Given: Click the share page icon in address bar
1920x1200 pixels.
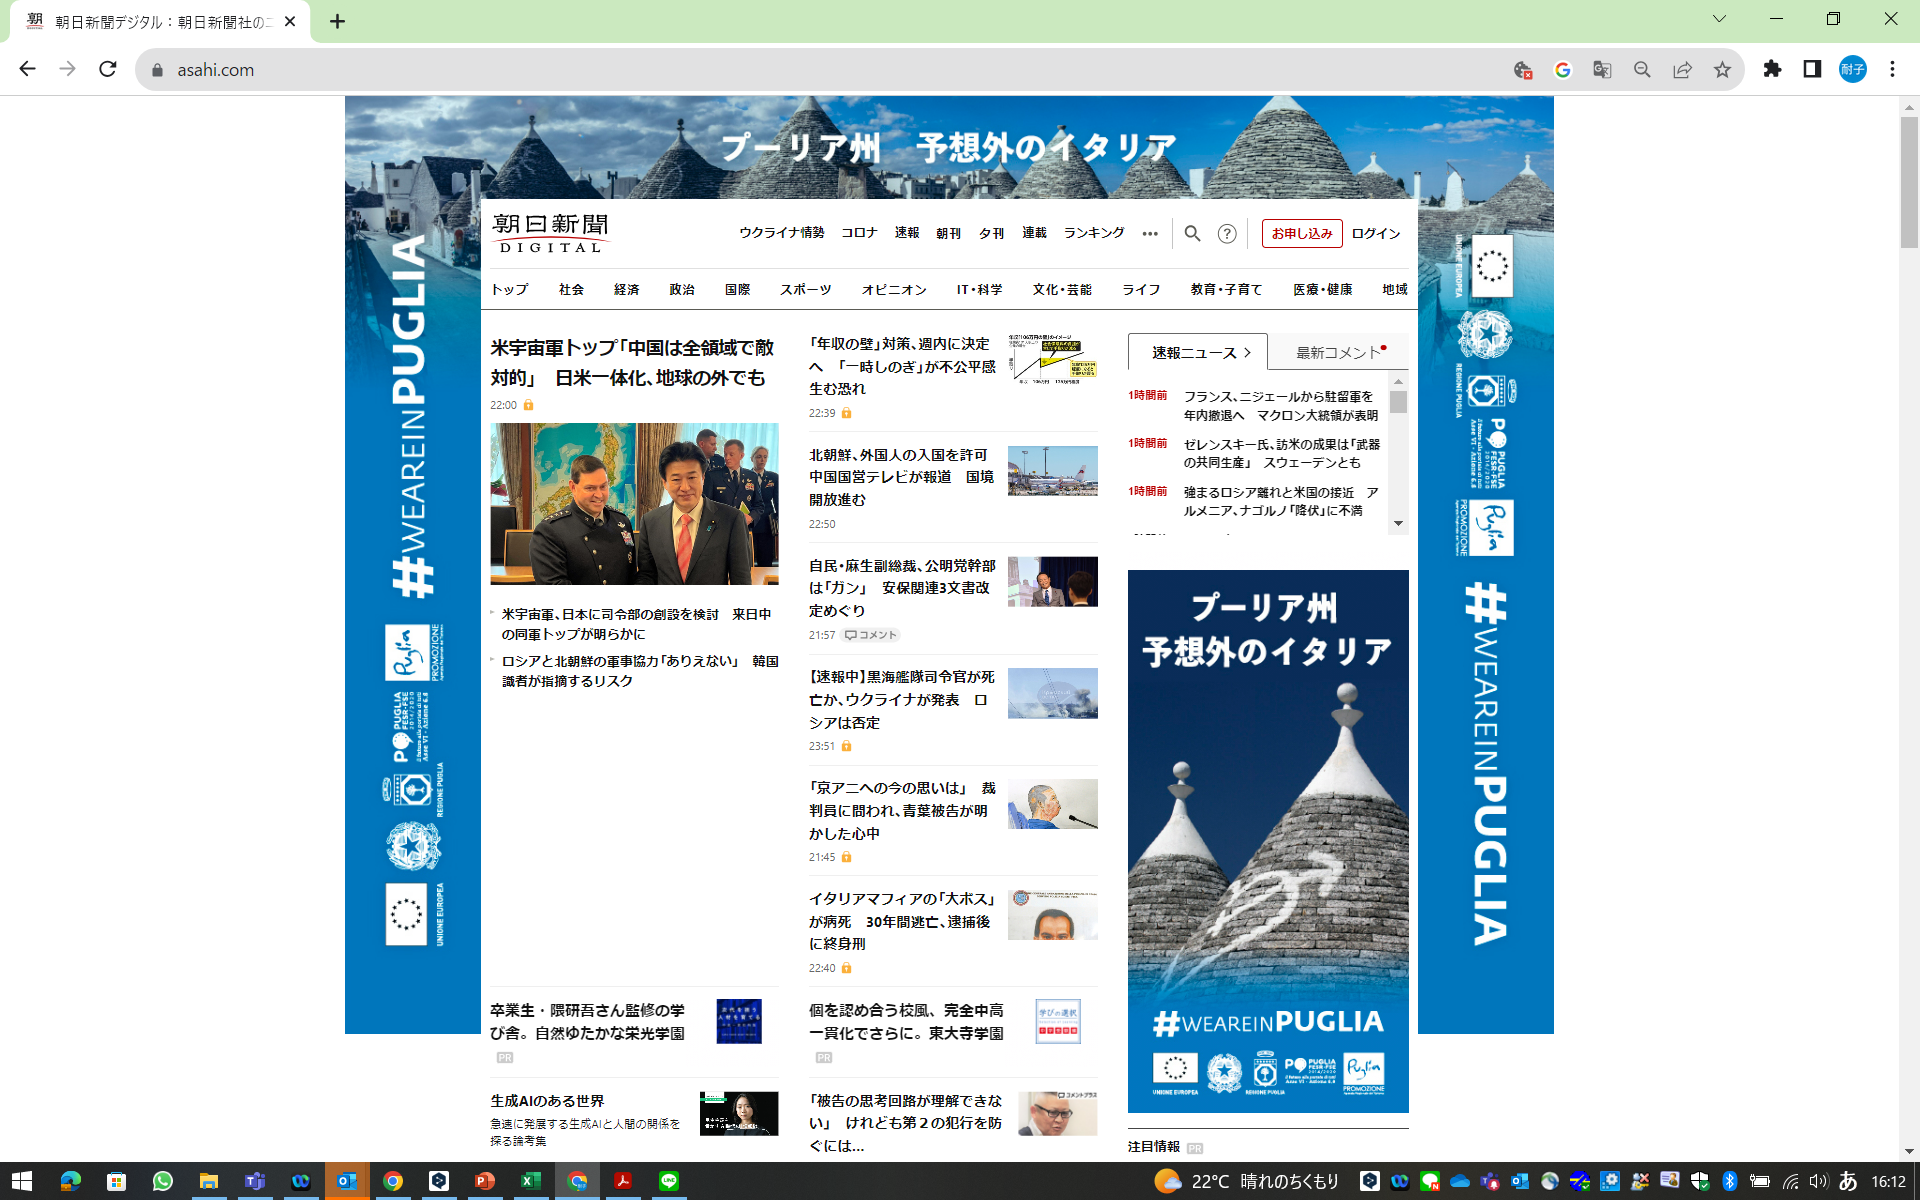Looking at the screenshot, I should 1682,70.
